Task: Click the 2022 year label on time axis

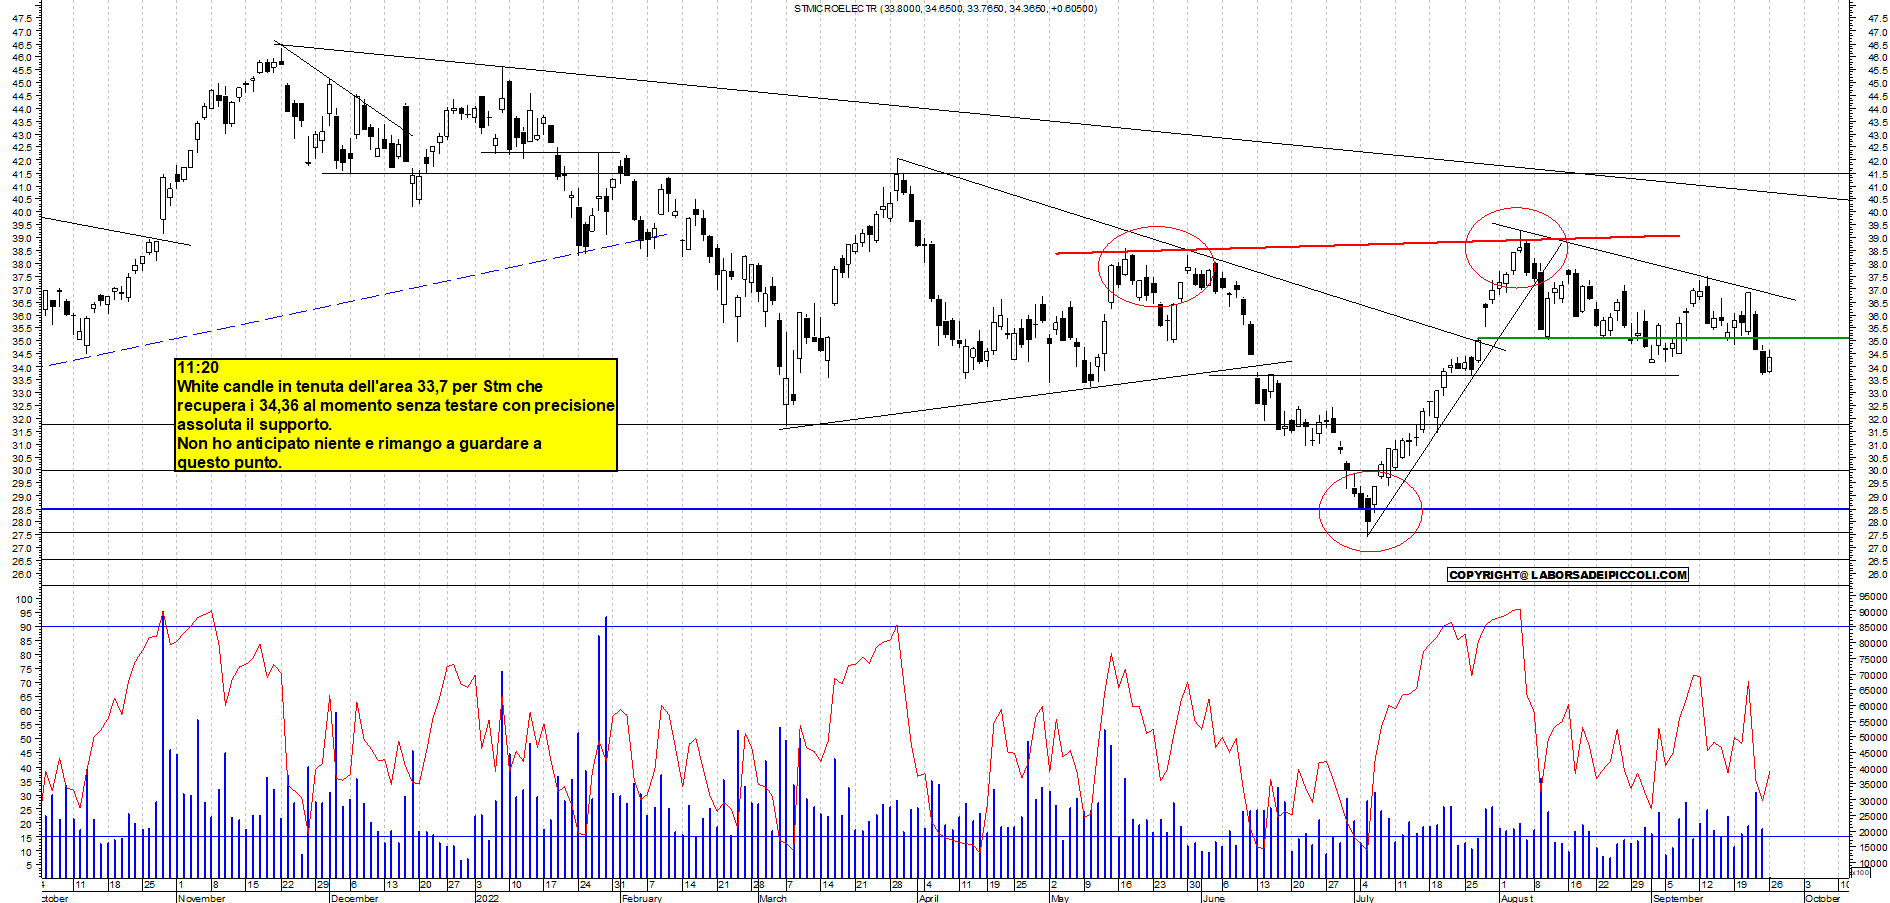Action: [x=487, y=898]
